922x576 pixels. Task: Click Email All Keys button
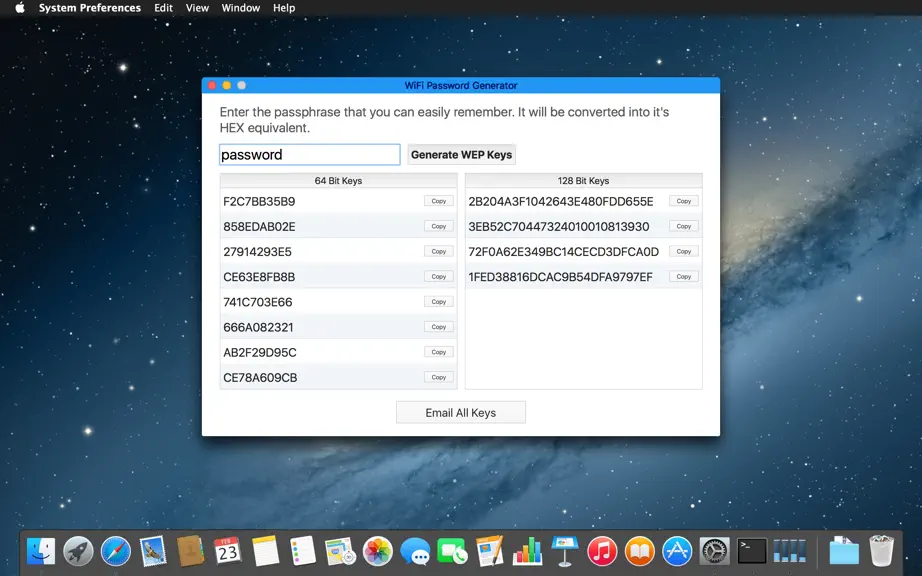click(461, 413)
